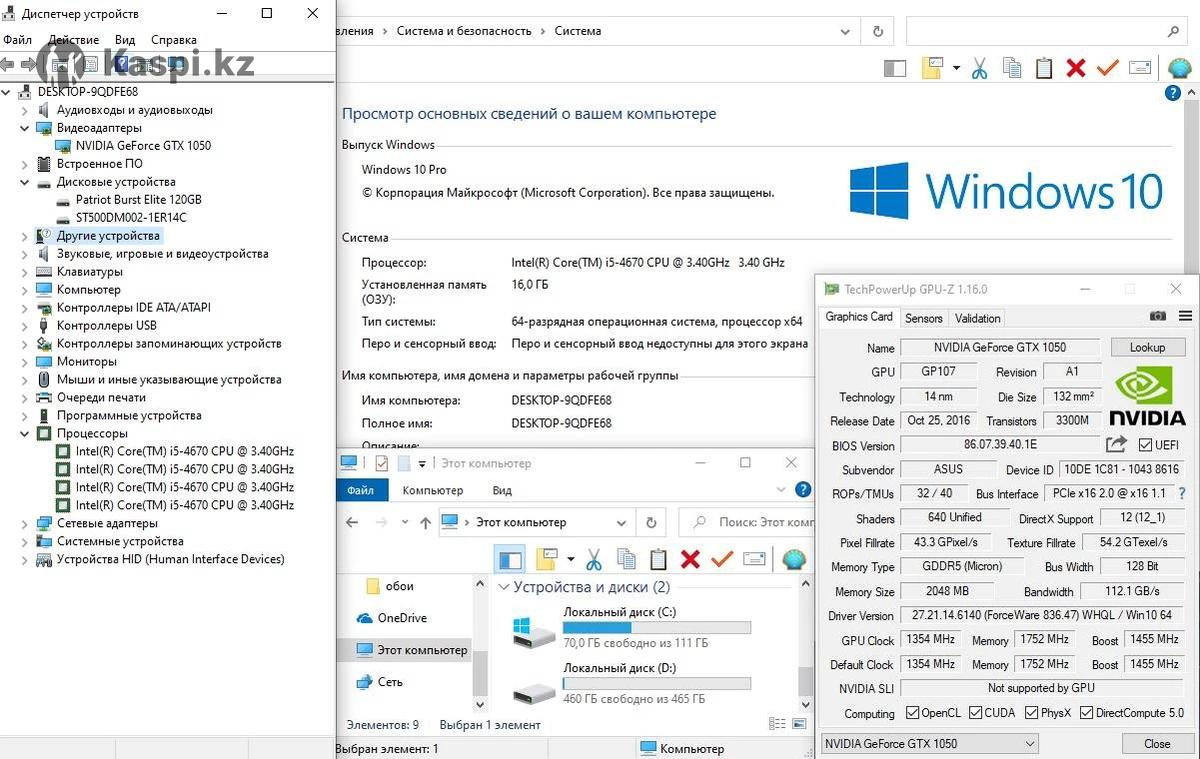Select the ST500DM002-1ER14C disk in Device Manager
Image resolution: width=1200 pixels, height=759 pixels.
131,218
